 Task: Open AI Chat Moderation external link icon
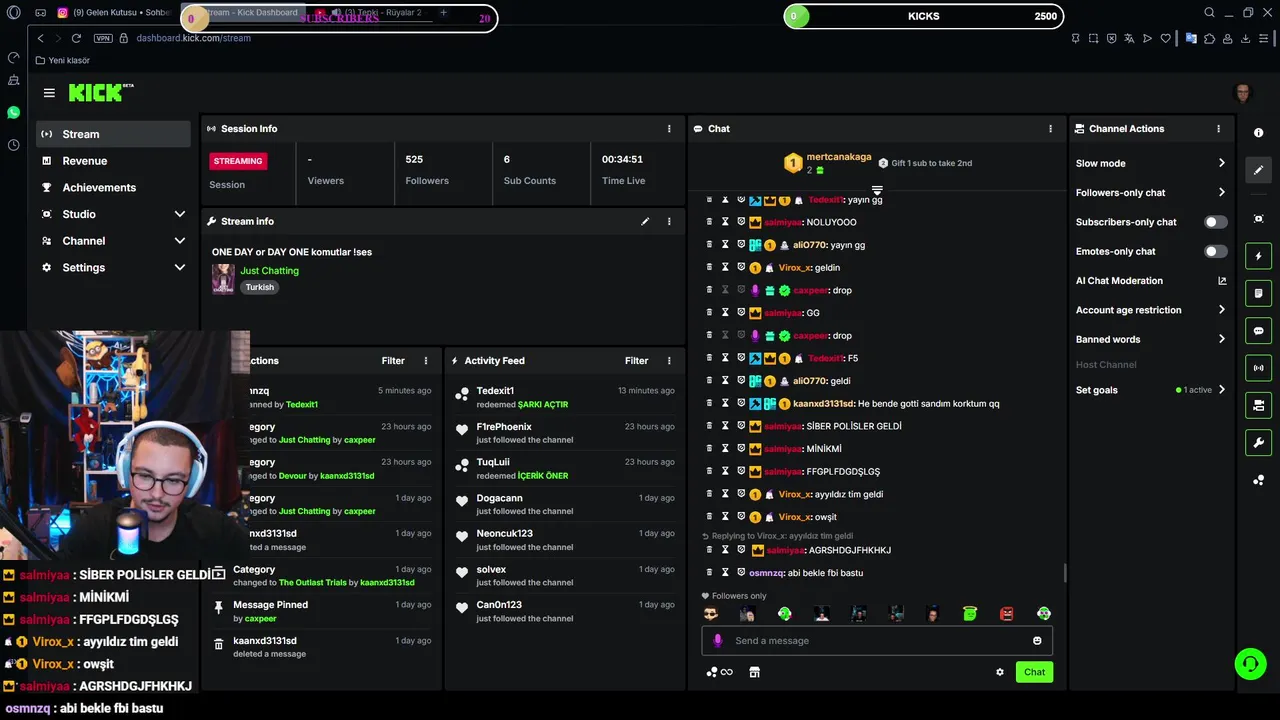1222,281
